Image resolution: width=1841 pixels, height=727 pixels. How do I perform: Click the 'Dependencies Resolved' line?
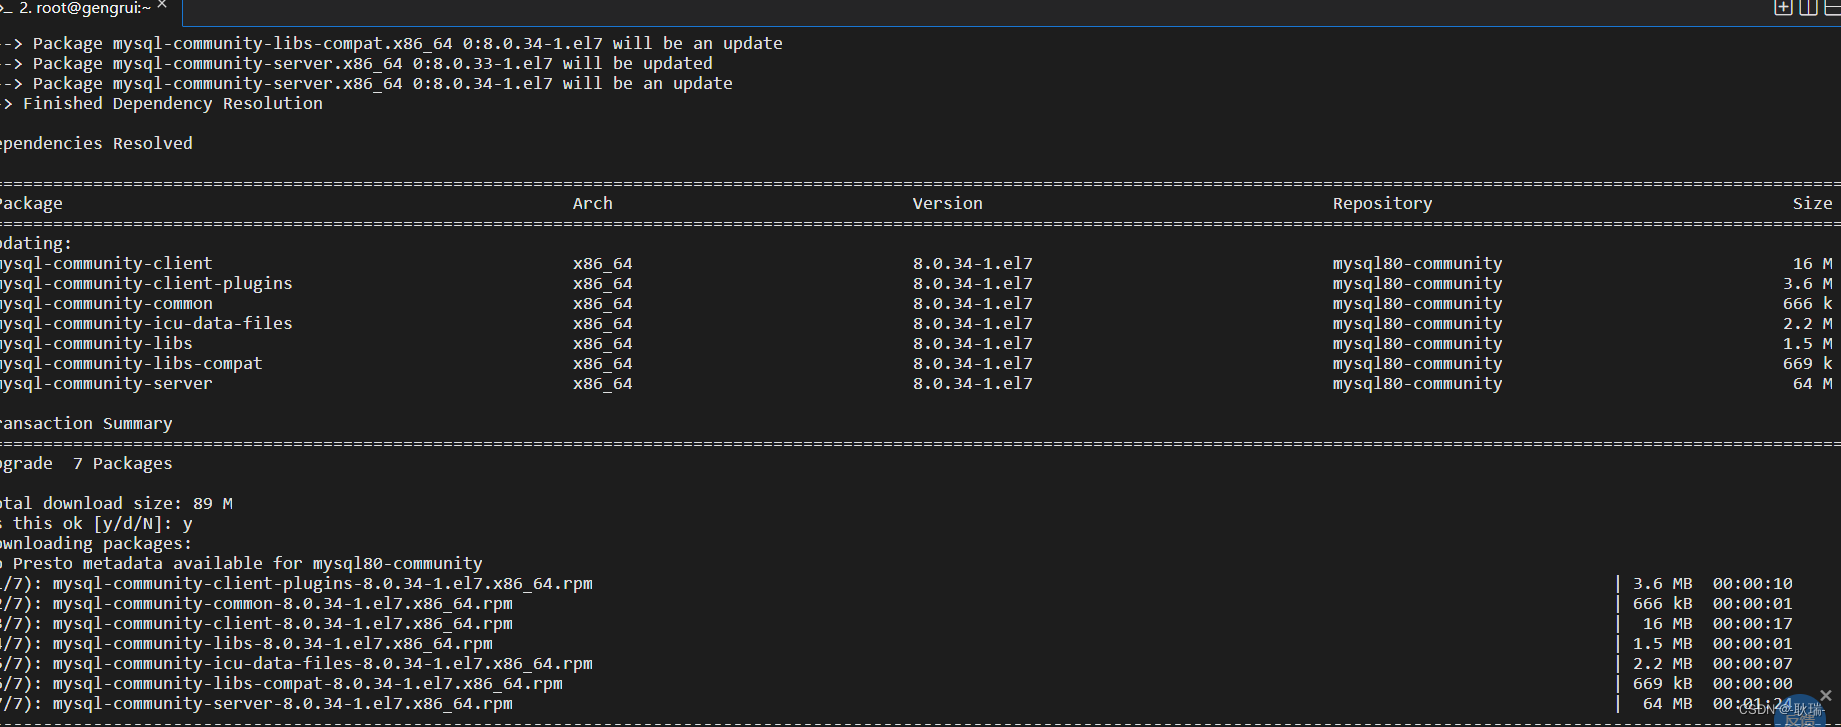(96, 143)
